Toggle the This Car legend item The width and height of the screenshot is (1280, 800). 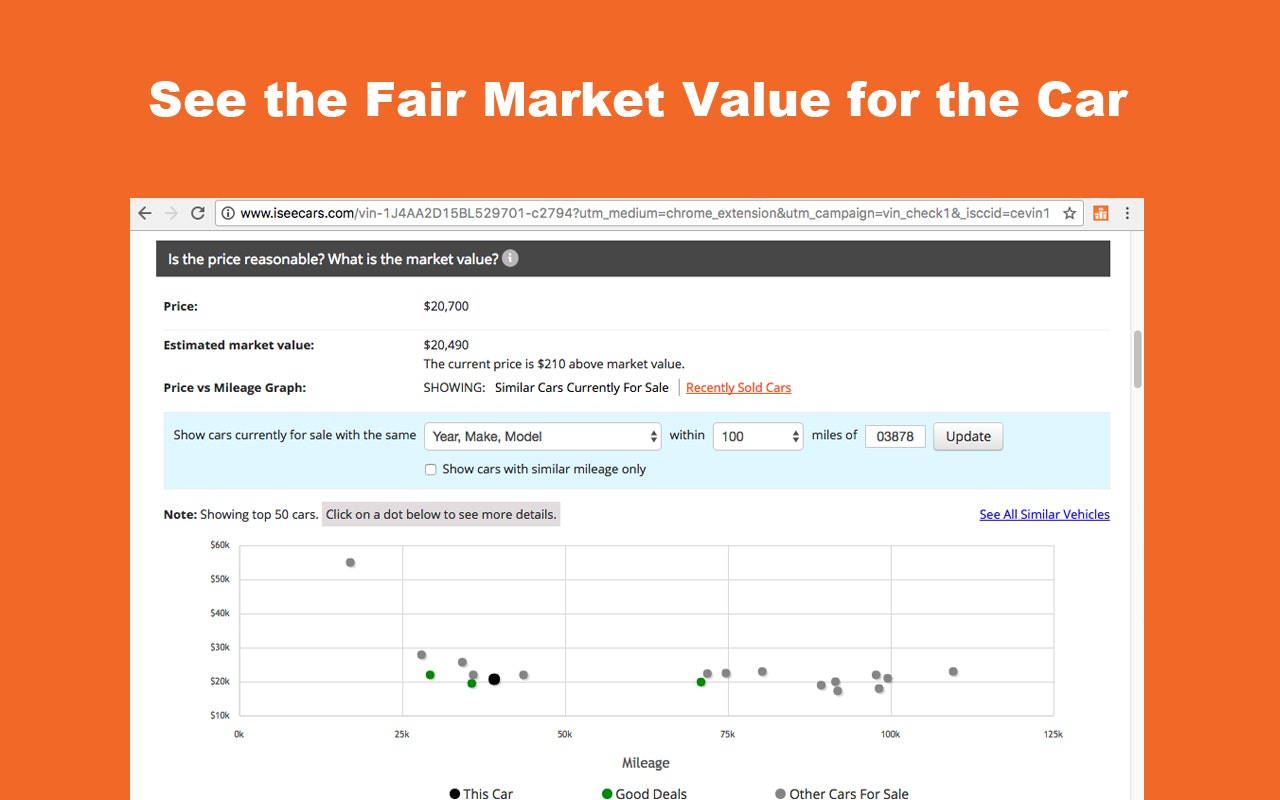[481, 793]
